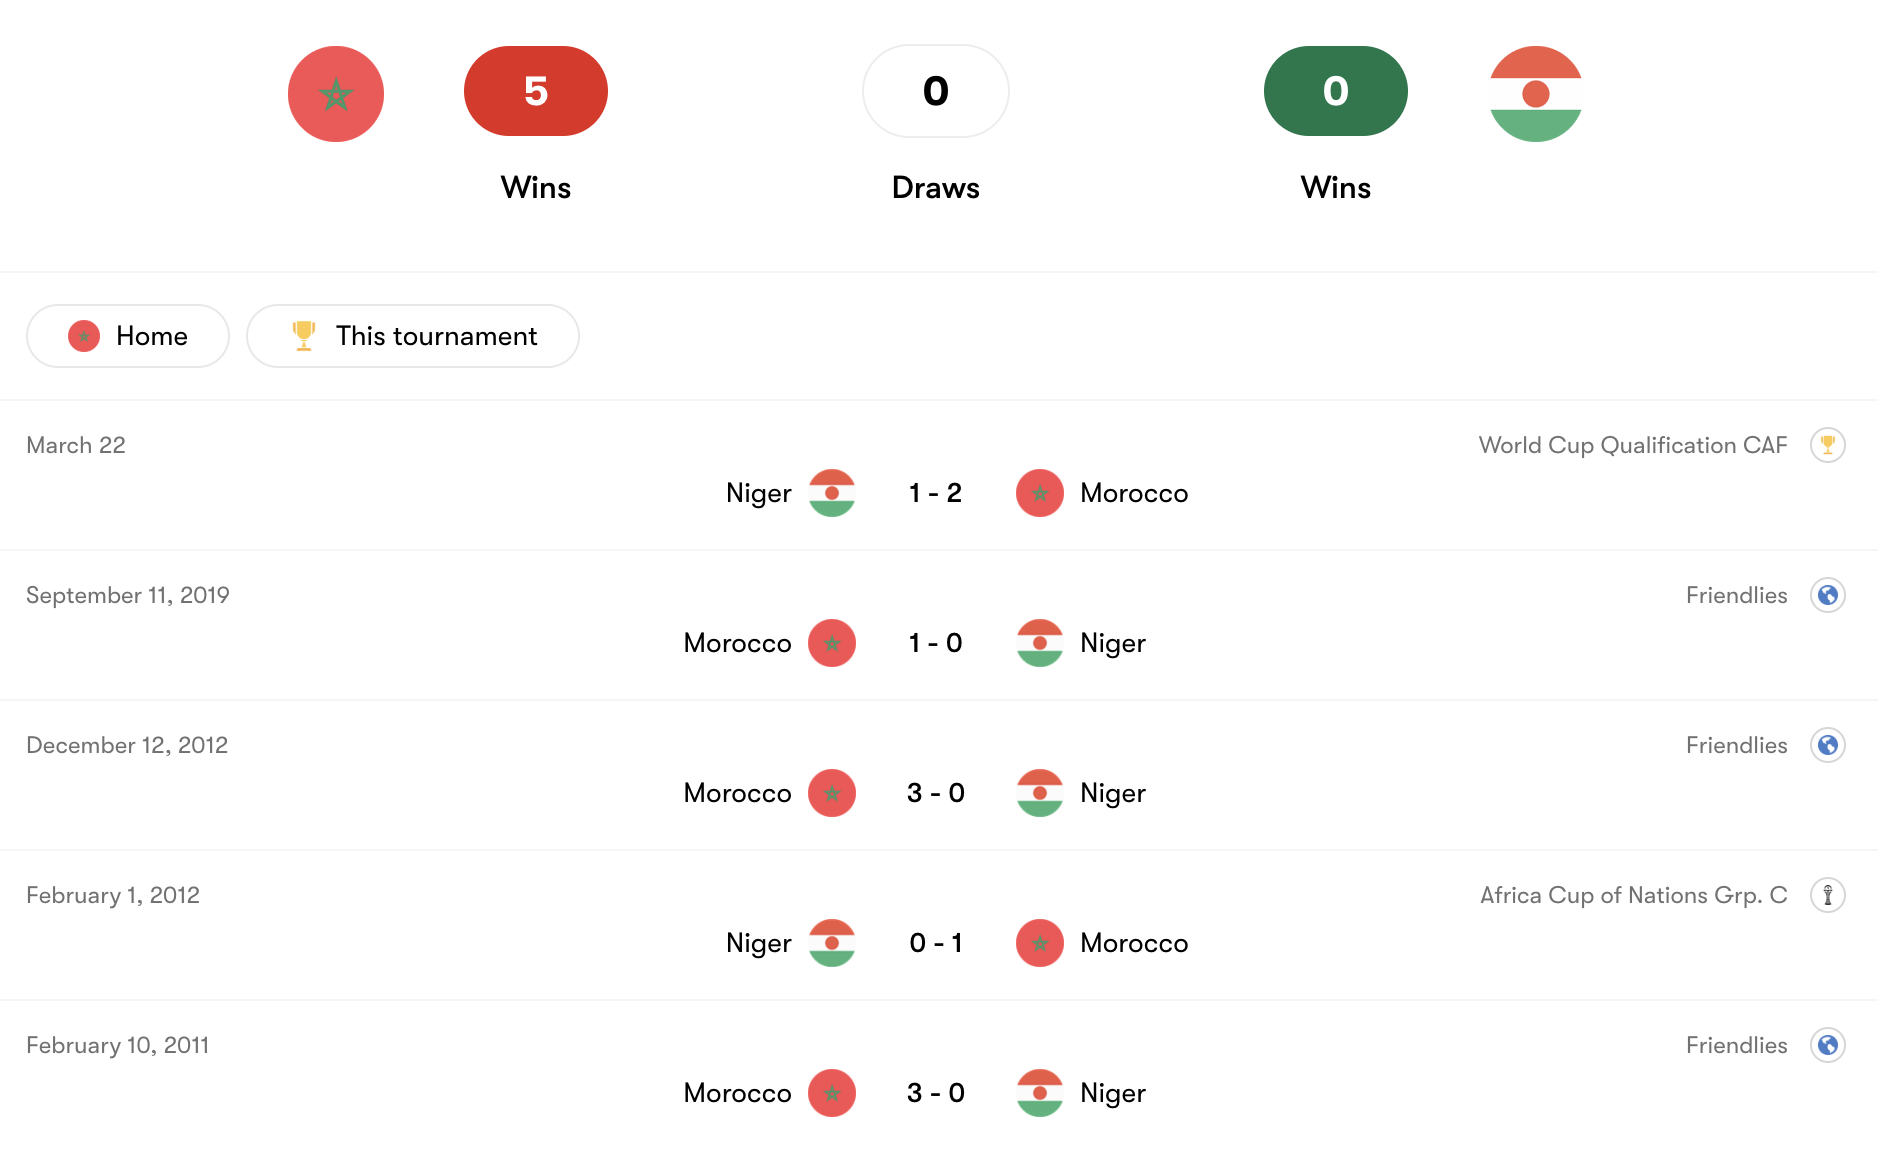Open the Africa Cup of Nations Grp. C link
The height and width of the screenshot is (1154, 1878).
click(x=1633, y=895)
